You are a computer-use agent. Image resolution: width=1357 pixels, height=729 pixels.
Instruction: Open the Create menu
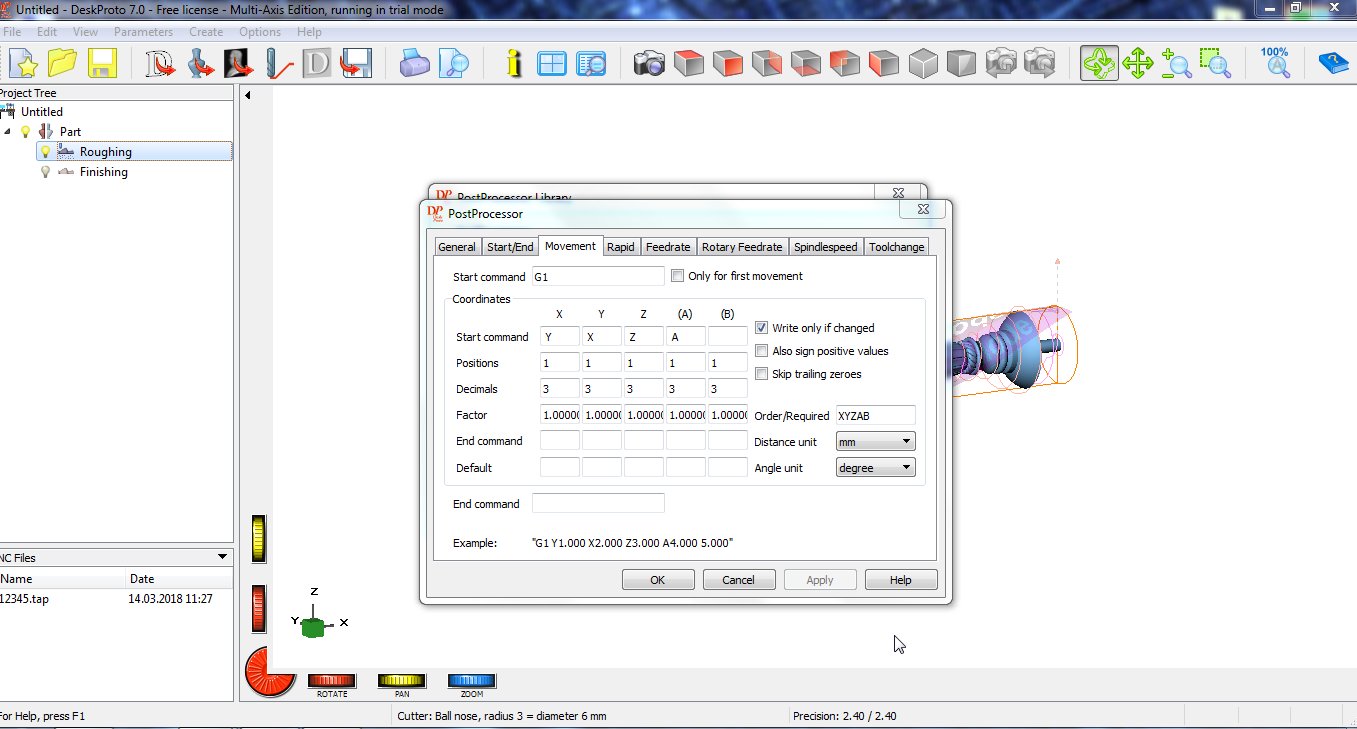[x=206, y=32]
